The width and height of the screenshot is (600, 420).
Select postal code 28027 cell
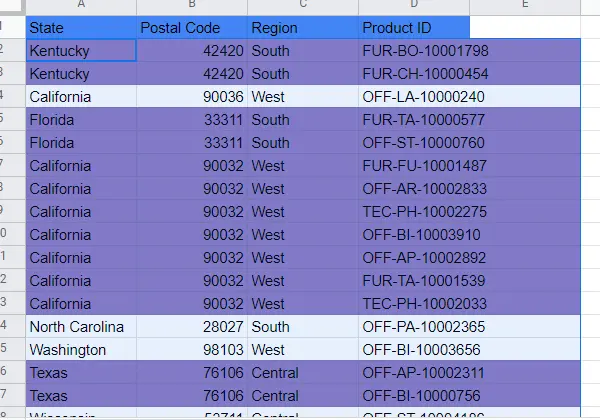[x=192, y=327]
